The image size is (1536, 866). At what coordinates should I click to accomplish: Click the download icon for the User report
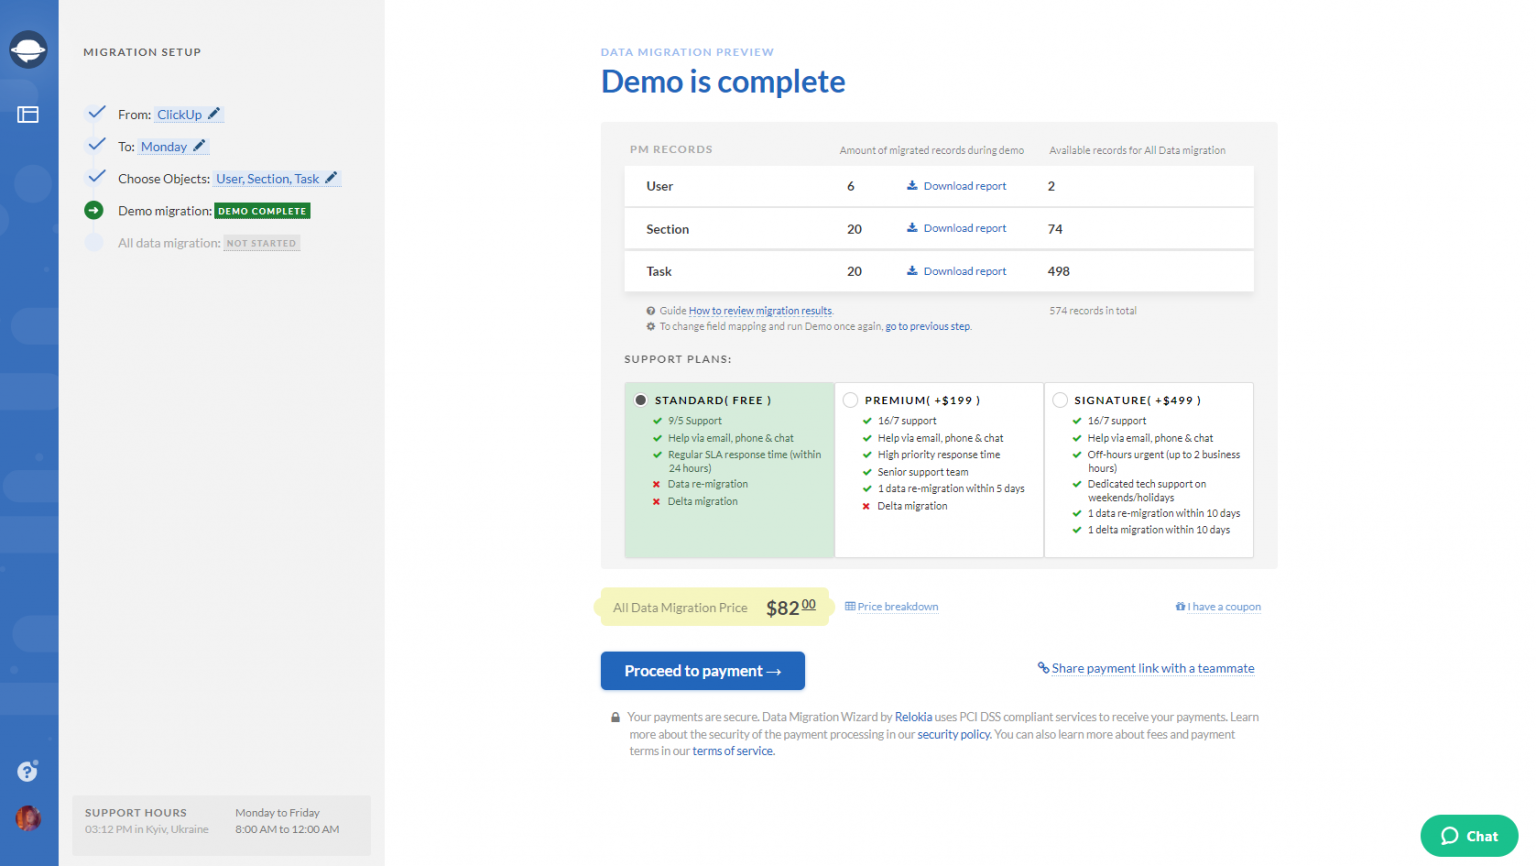pyautogui.click(x=913, y=185)
